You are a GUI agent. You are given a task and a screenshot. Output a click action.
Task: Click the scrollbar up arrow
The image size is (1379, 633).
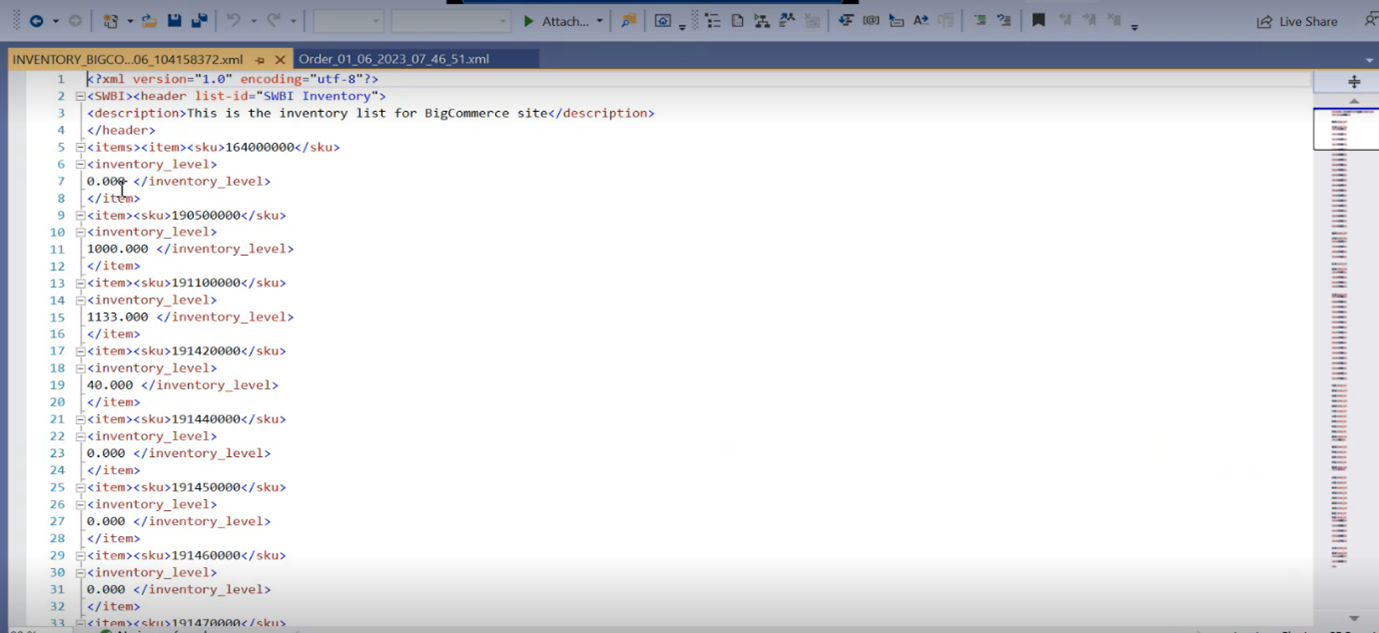(x=1354, y=101)
